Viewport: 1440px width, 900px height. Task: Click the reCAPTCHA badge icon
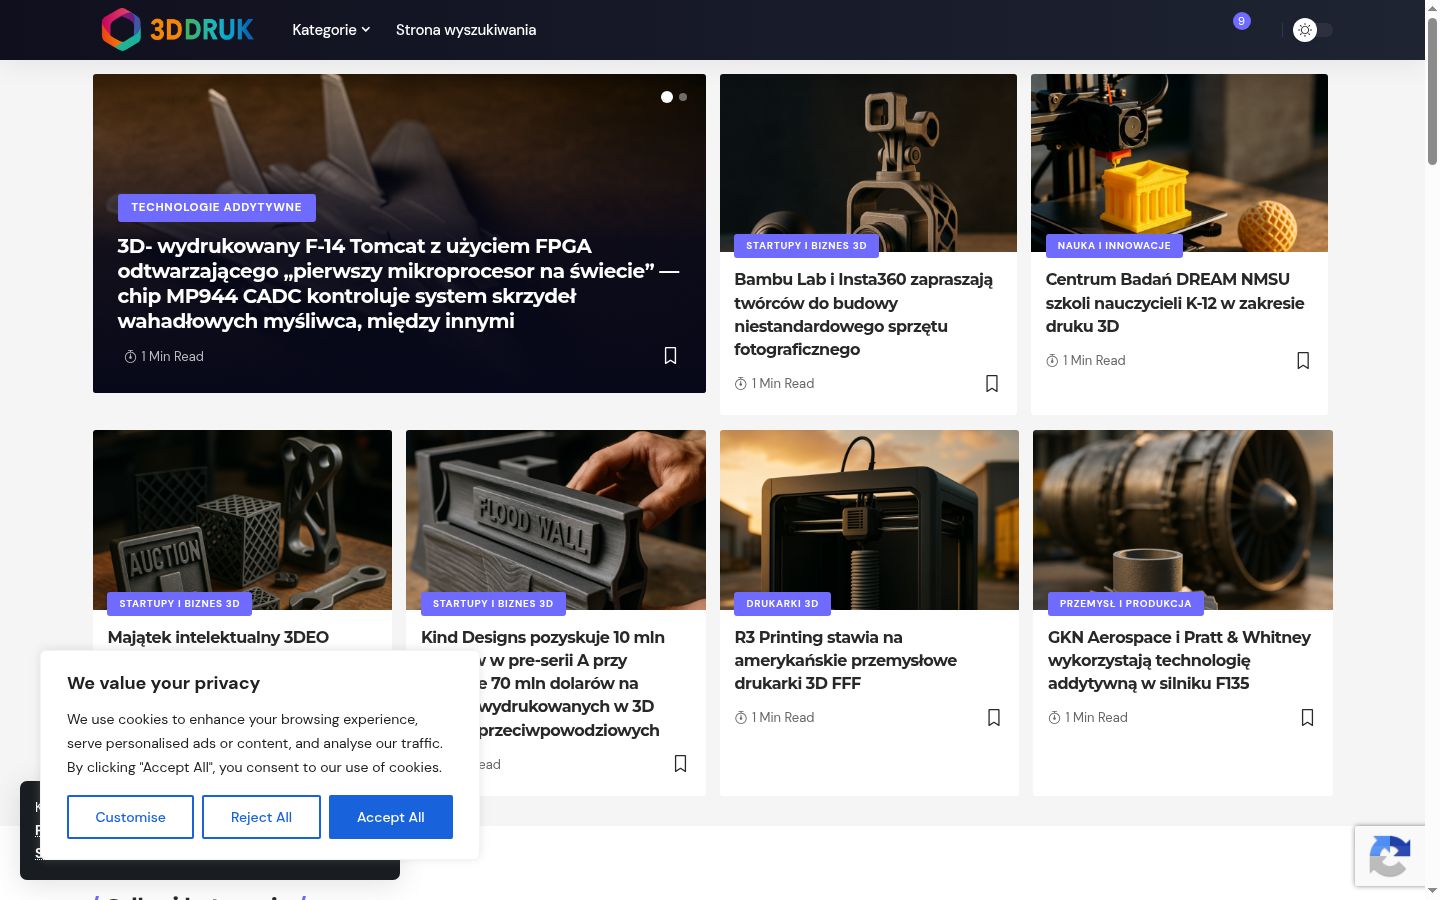tap(1390, 856)
